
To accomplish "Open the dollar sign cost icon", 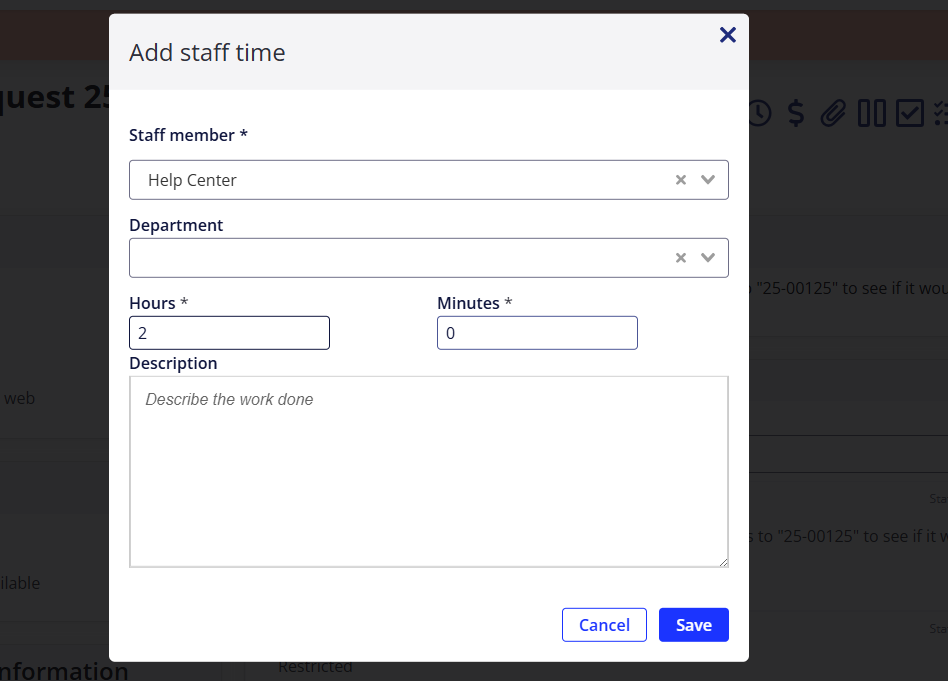I will (796, 113).
